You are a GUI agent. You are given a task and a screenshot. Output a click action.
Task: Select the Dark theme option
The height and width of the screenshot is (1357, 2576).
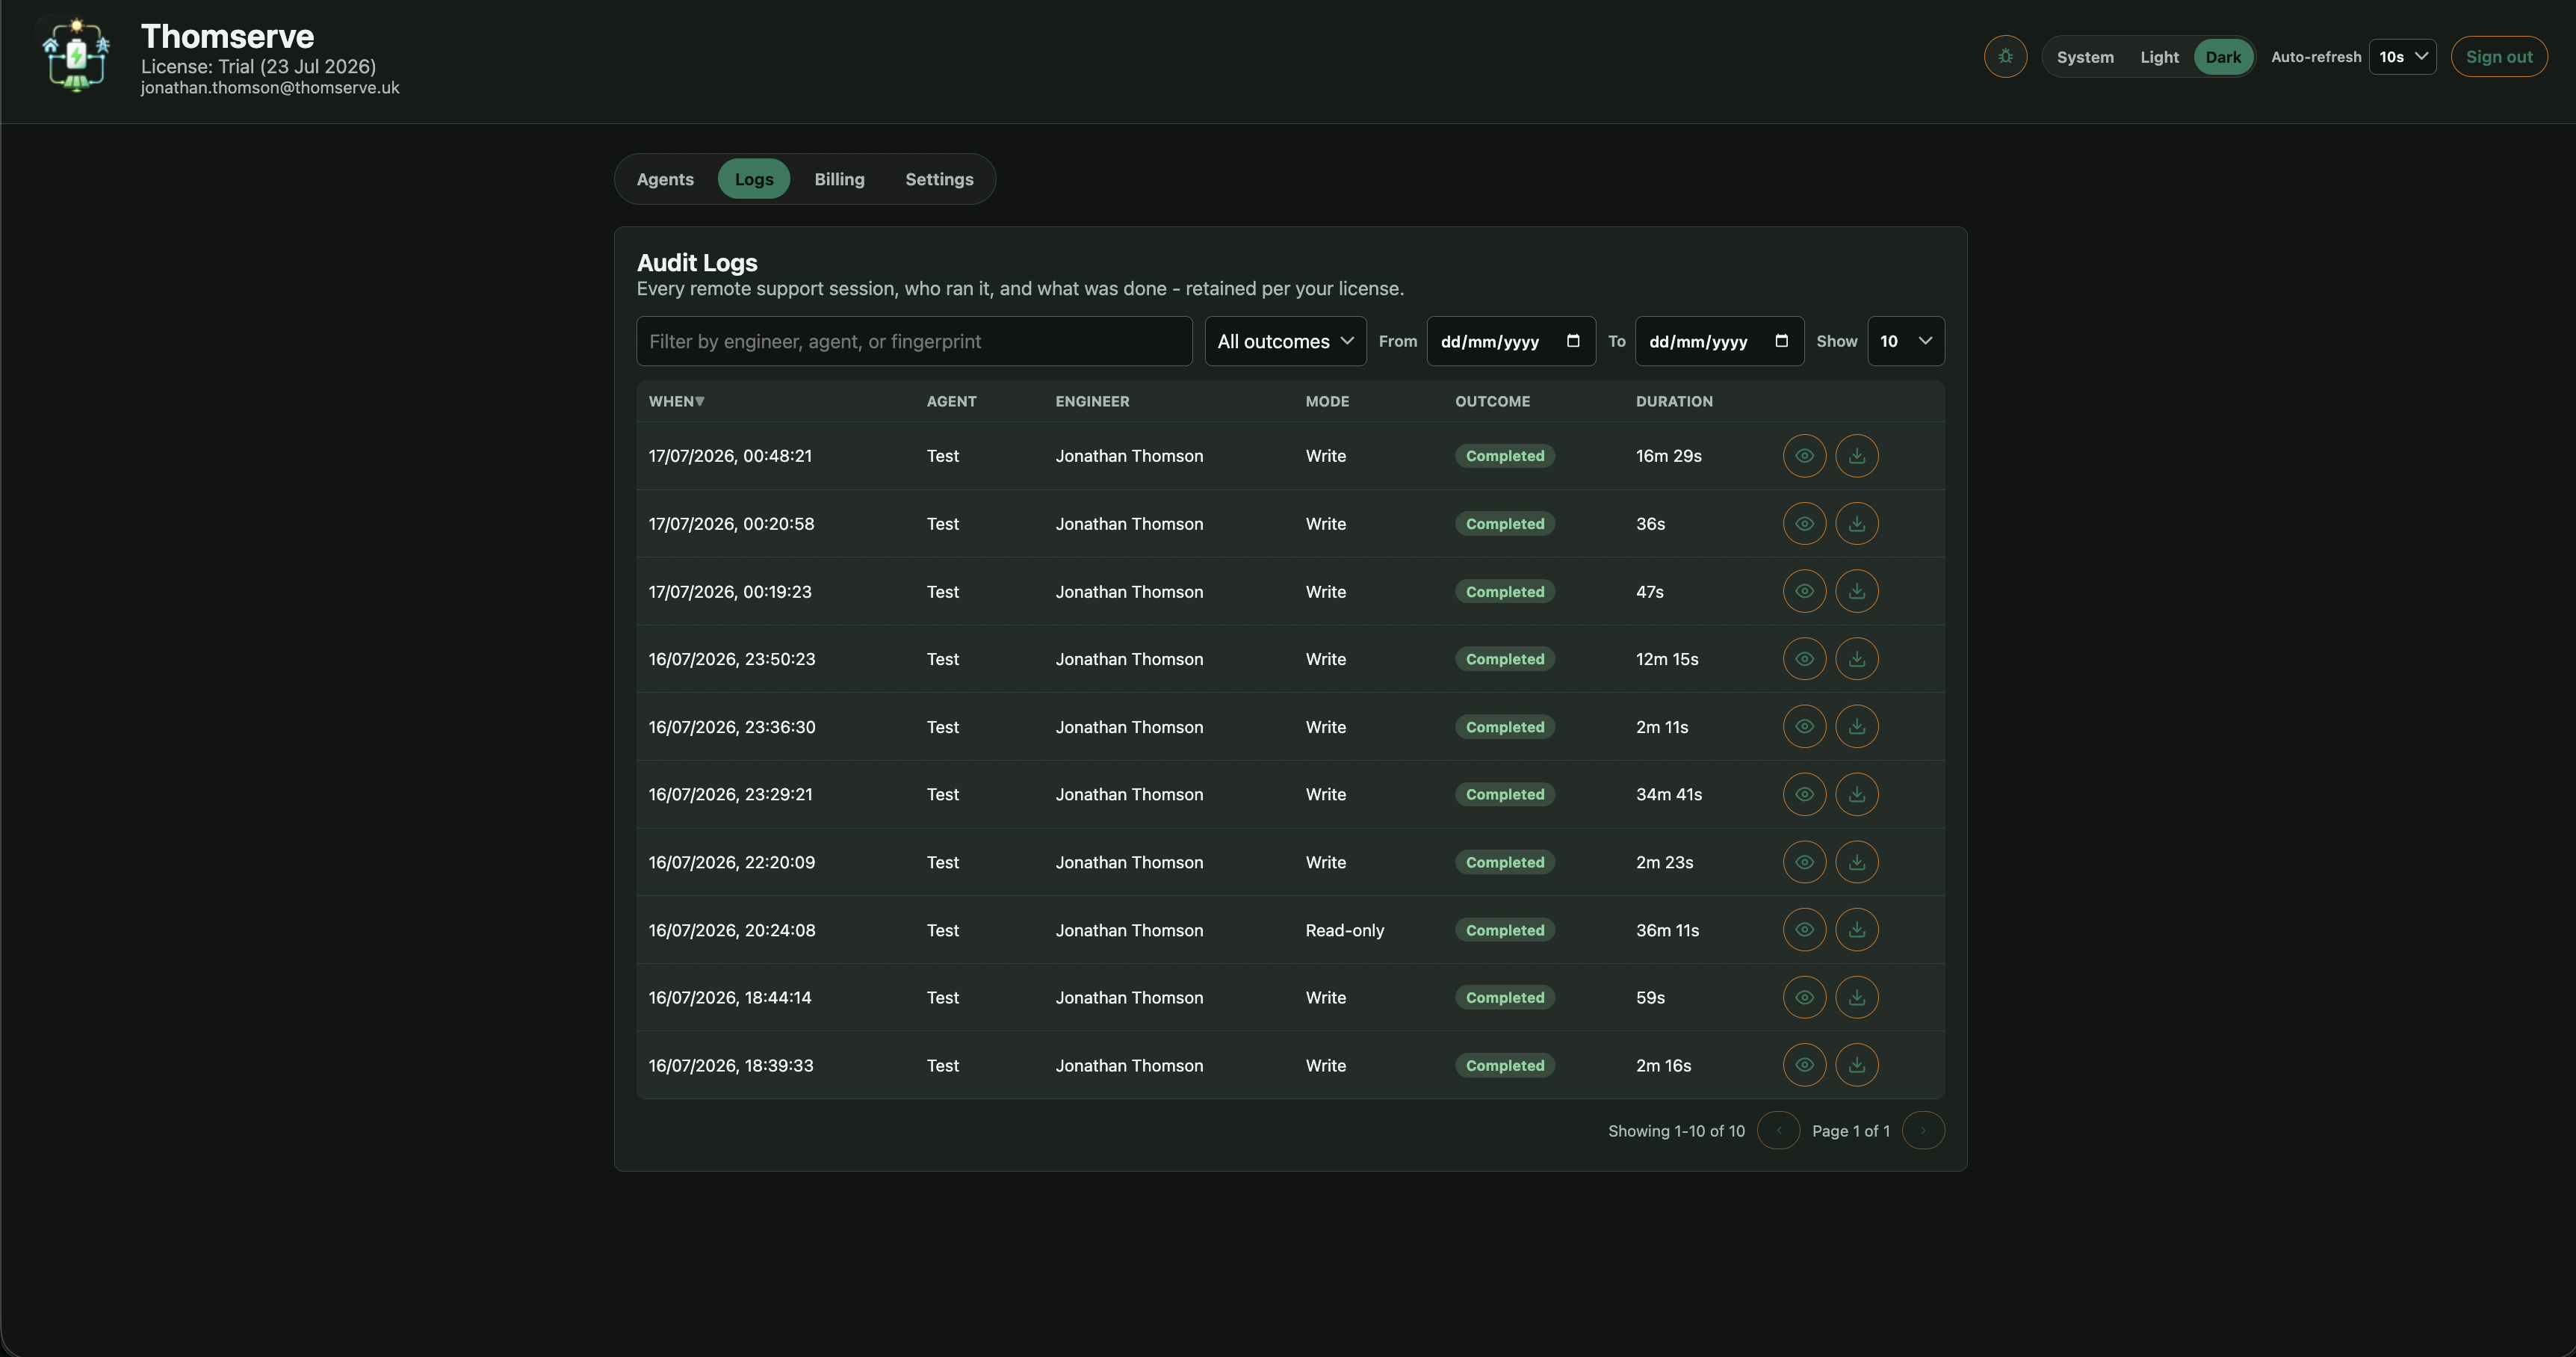(2223, 57)
